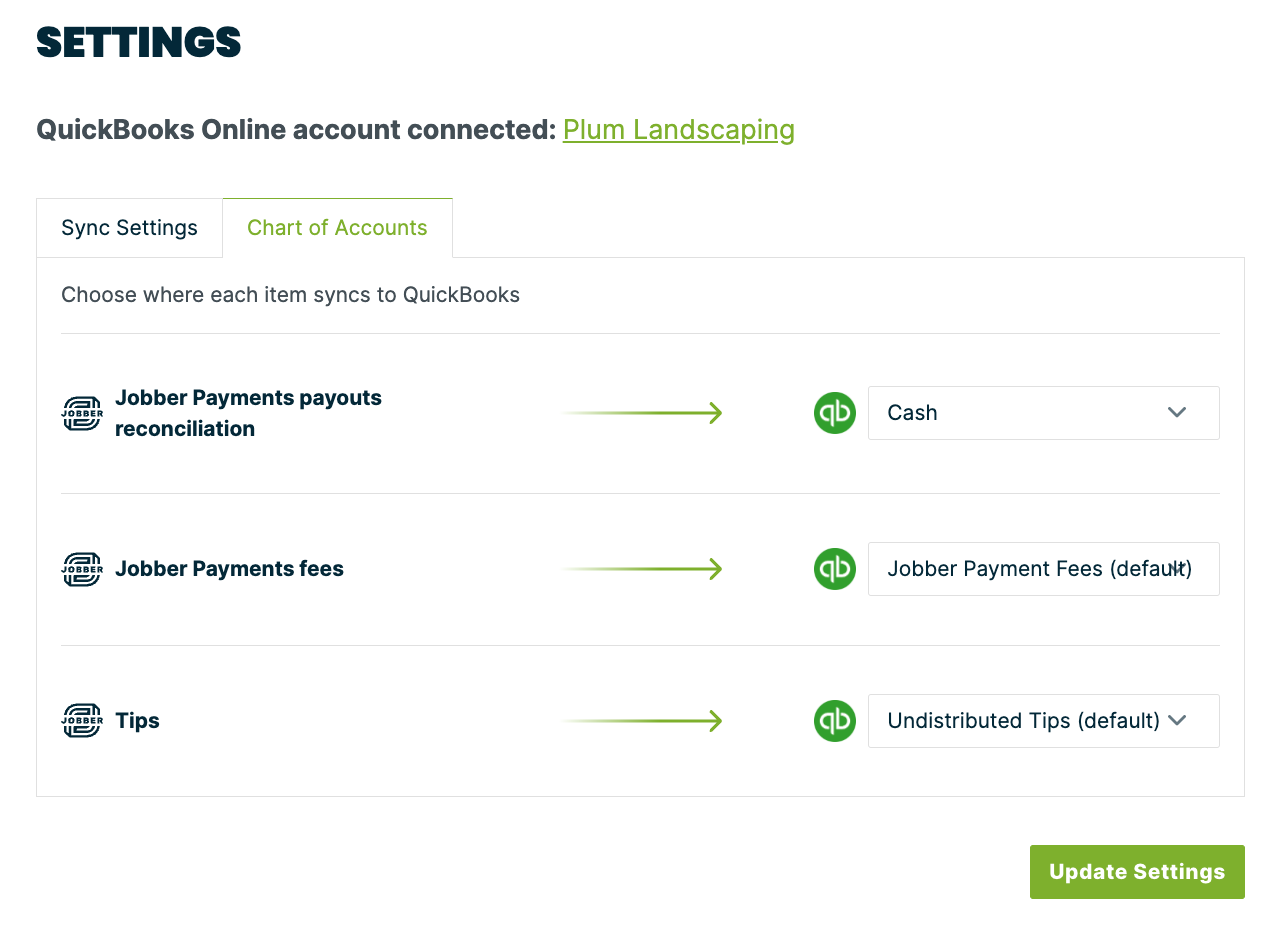
Task: Click the Jobber logo beside payouts reconciliation
Action: coord(82,413)
